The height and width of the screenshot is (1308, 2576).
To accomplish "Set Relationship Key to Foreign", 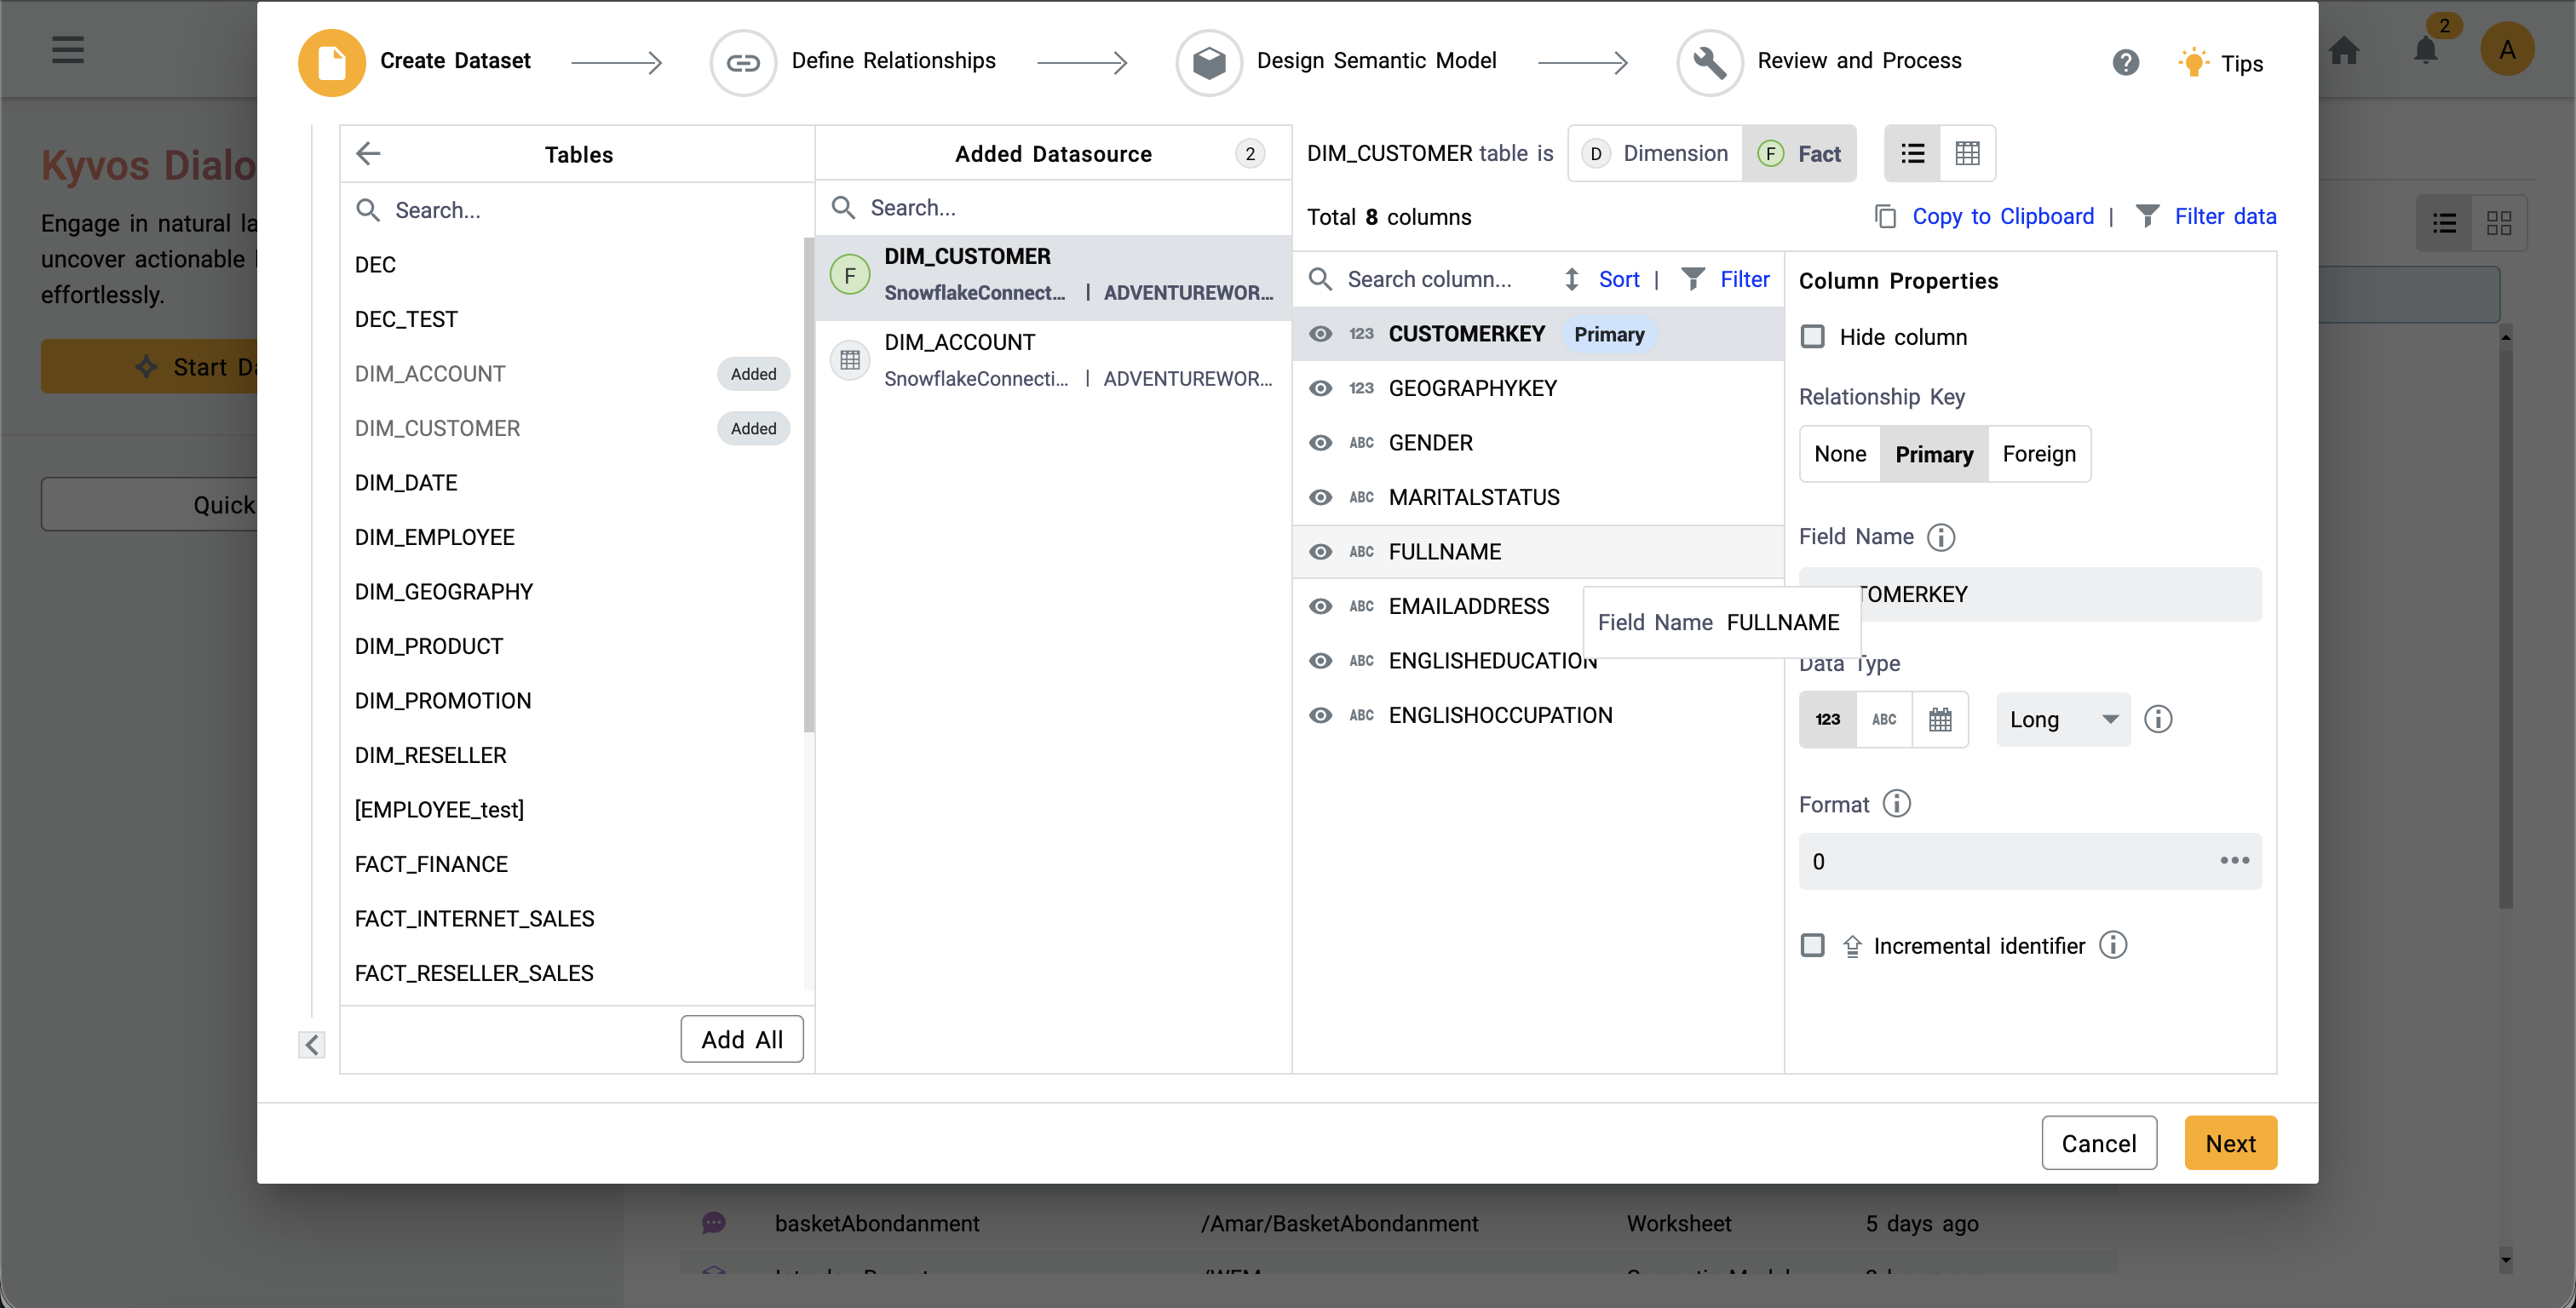I will pyautogui.click(x=2039, y=453).
